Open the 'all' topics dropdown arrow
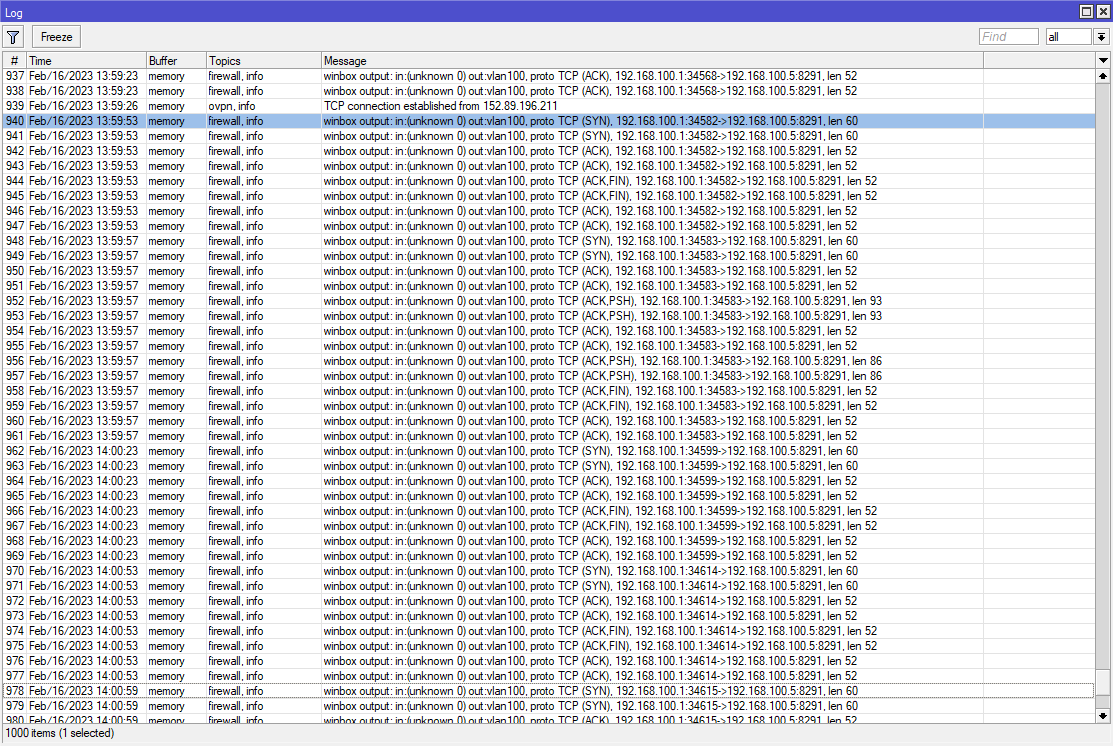 click(x=1101, y=37)
